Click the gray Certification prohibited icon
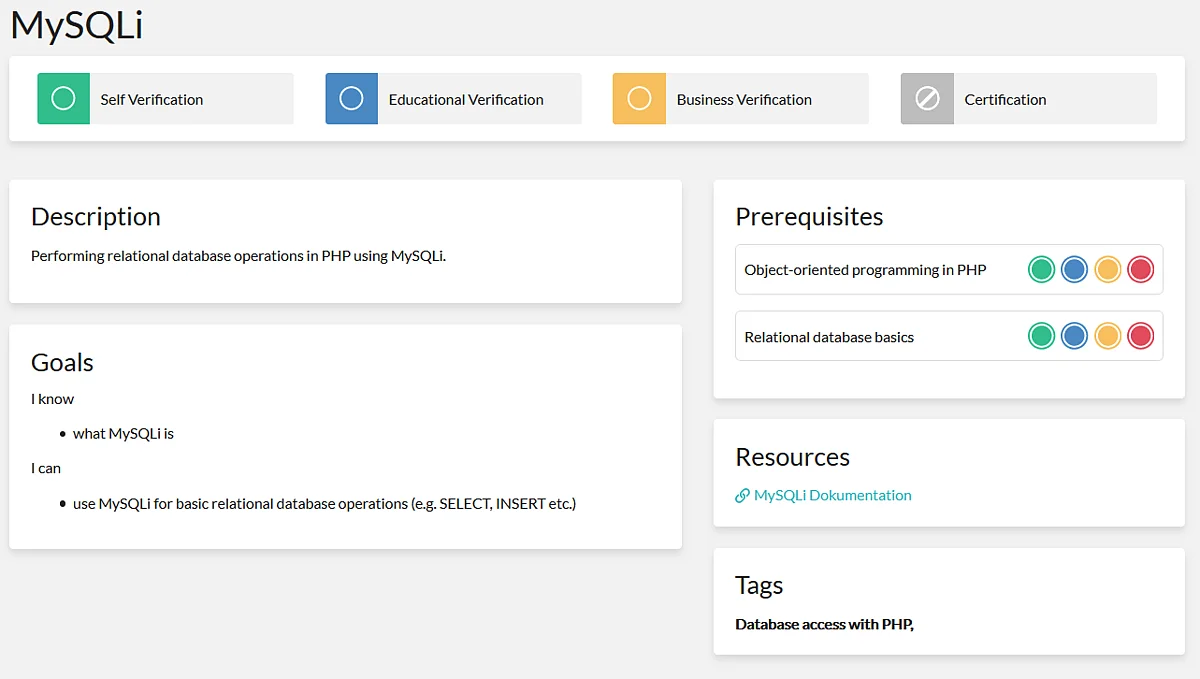Image resolution: width=1200 pixels, height=679 pixels. [927, 99]
